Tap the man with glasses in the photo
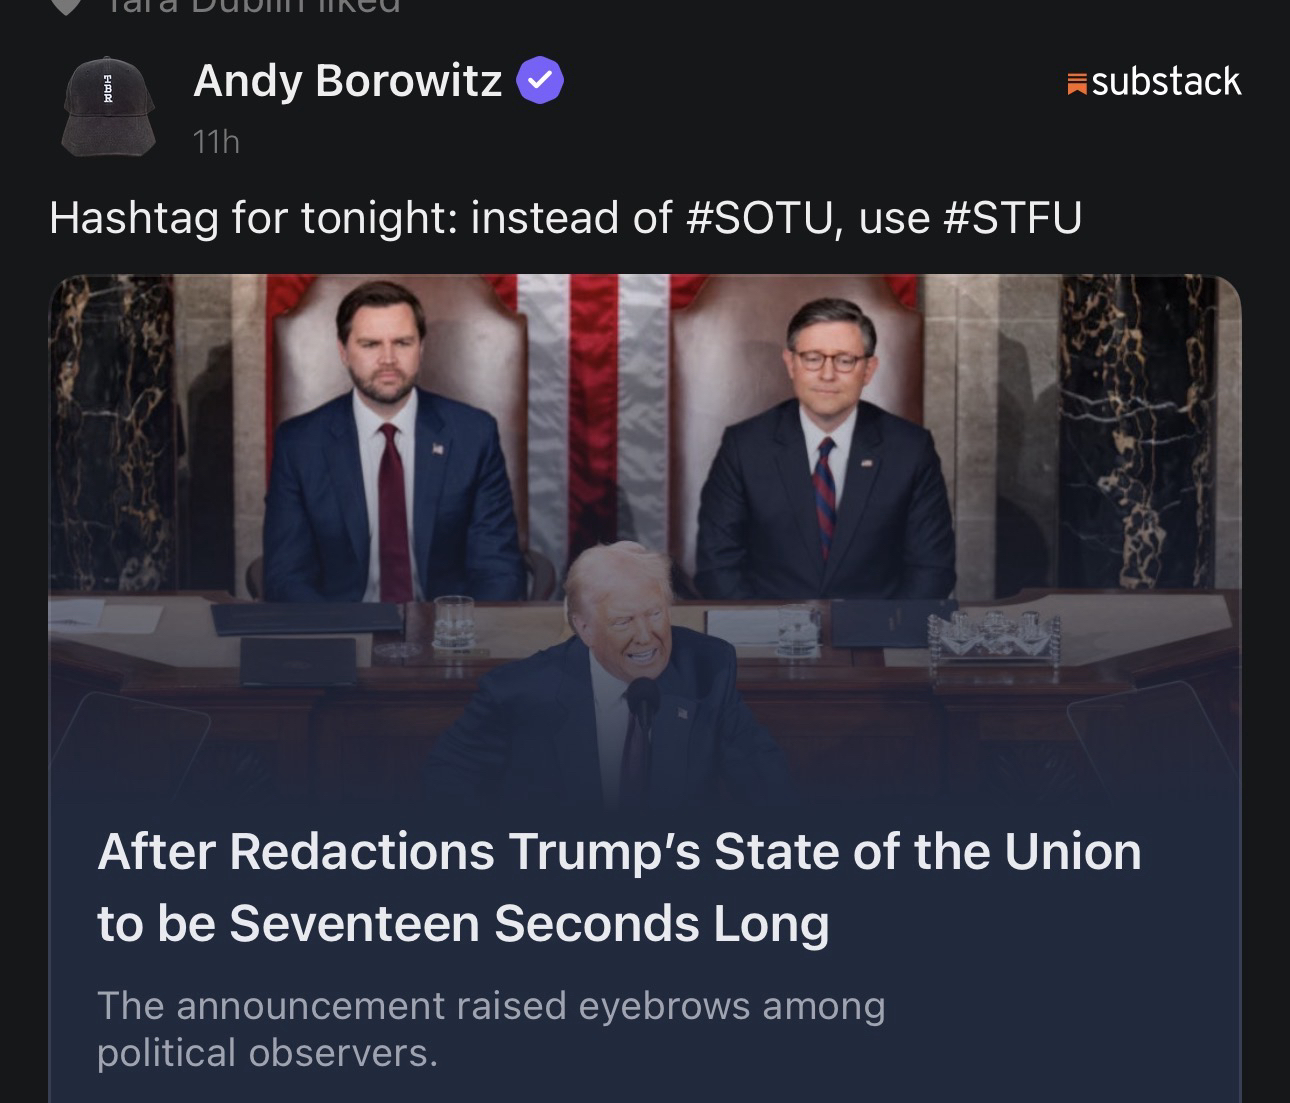 (824, 460)
